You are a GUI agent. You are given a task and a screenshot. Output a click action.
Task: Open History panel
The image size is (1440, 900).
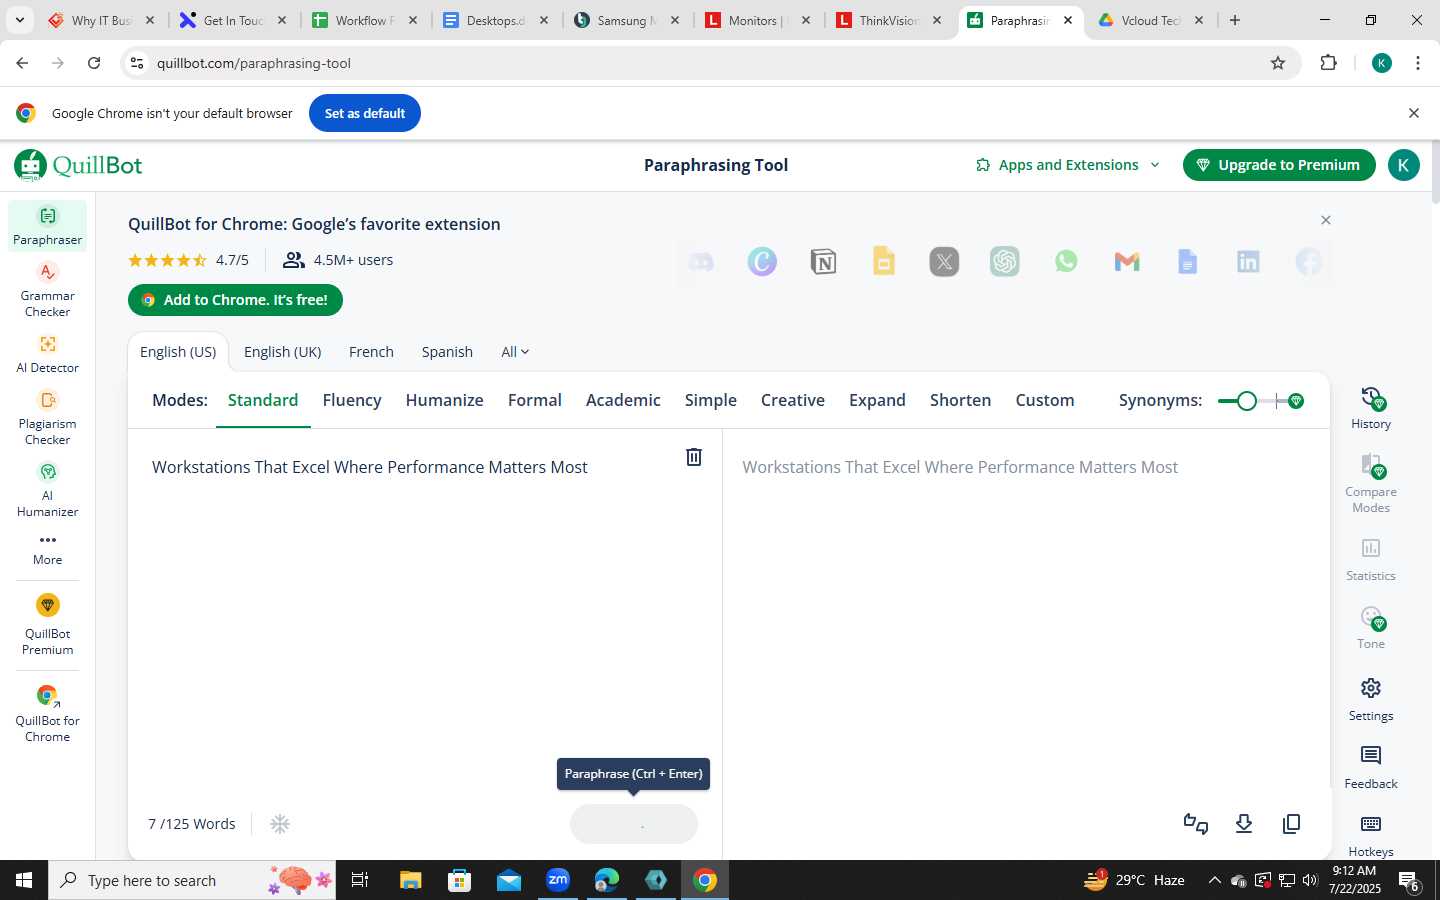coord(1371,408)
